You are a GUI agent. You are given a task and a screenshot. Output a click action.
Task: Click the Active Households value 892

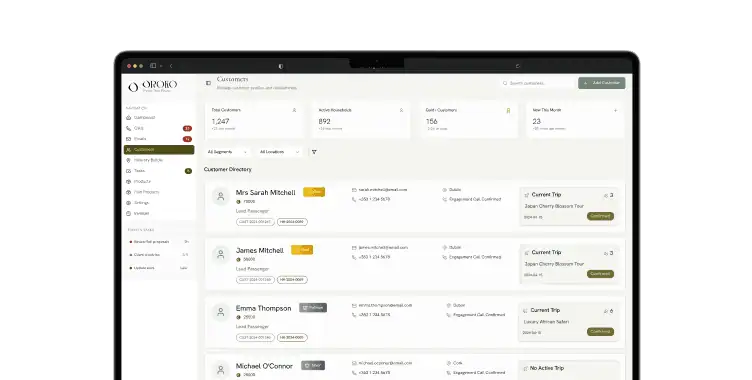coord(325,121)
